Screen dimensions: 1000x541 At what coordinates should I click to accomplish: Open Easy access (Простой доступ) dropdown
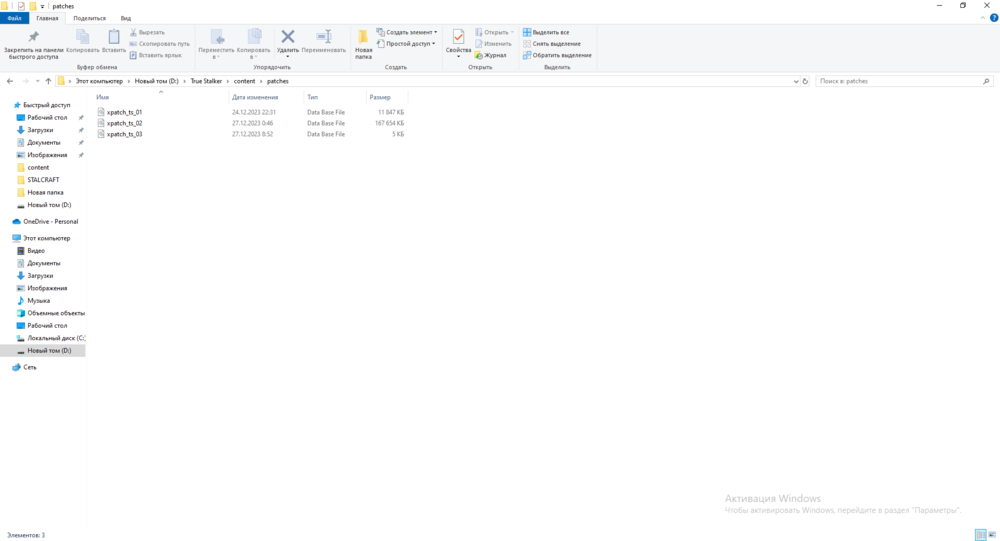coord(406,43)
